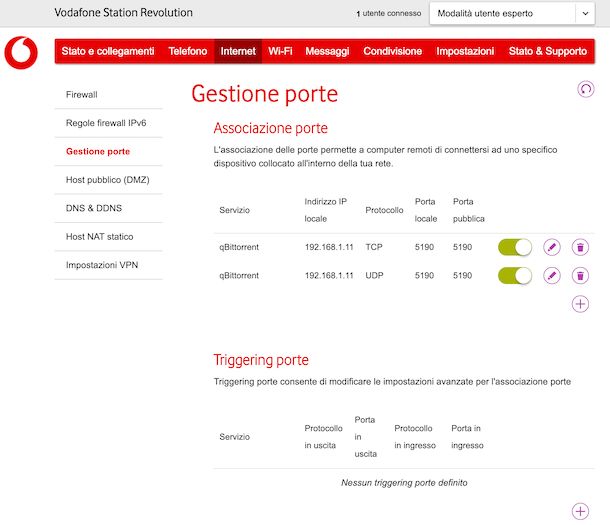Click Porta in ingresso column header
Image resolution: width=610 pixels, height=525 pixels.
pyautogui.click(x=467, y=437)
